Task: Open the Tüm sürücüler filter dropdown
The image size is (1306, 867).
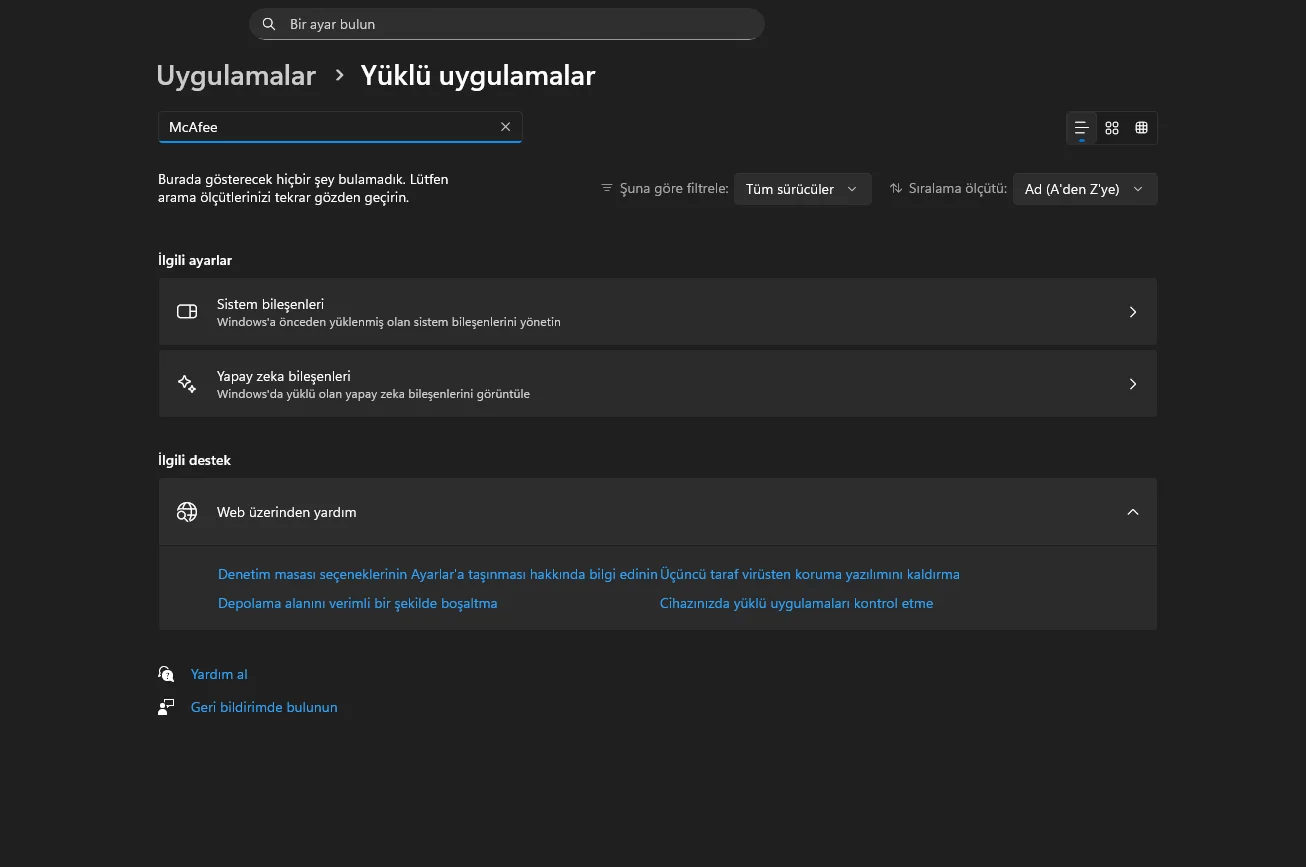Action: [802, 188]
